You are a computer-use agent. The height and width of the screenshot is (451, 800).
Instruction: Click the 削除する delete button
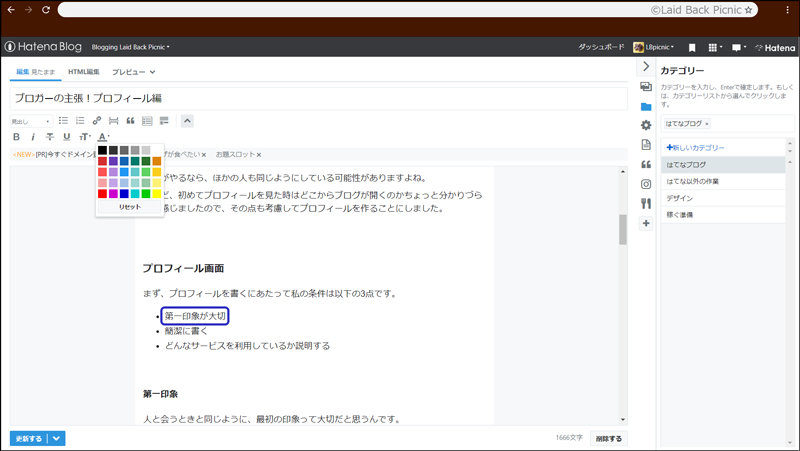click(609, 438)
